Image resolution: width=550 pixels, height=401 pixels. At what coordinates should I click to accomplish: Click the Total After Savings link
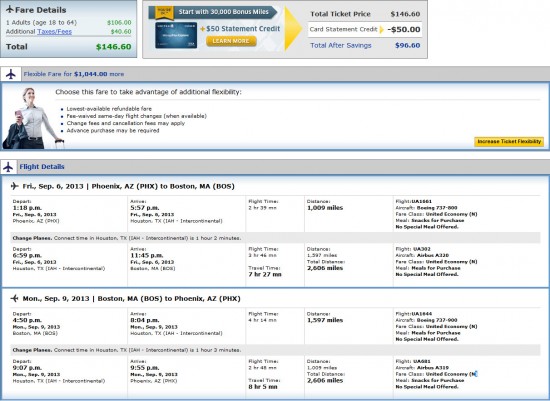pos(341,45)
